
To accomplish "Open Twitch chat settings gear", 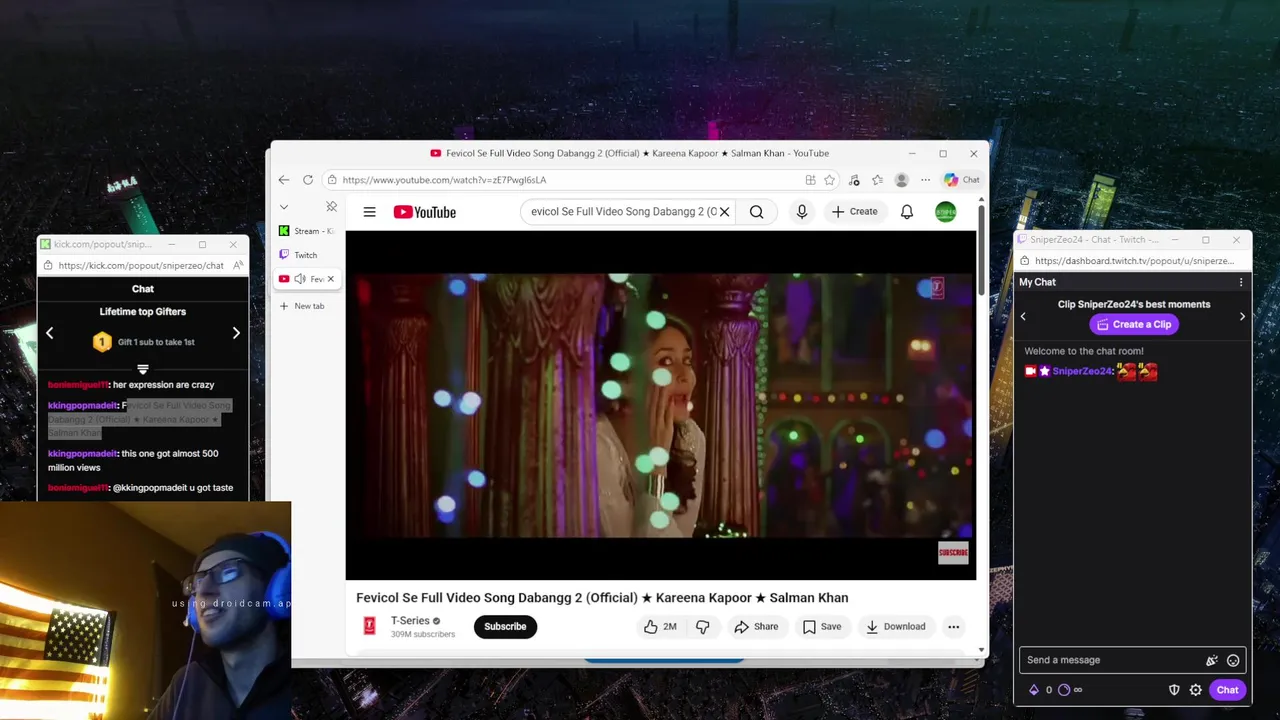I will [x=1195, y=690].
